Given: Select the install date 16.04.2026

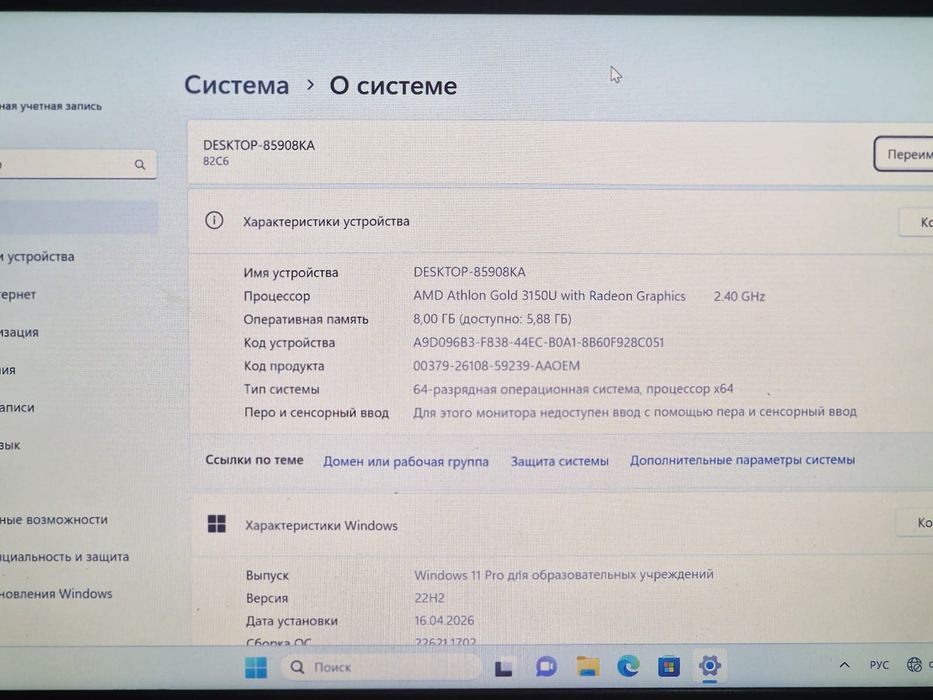Looking at the screenshot, I should pyautogui.click(x=444, y=620).
